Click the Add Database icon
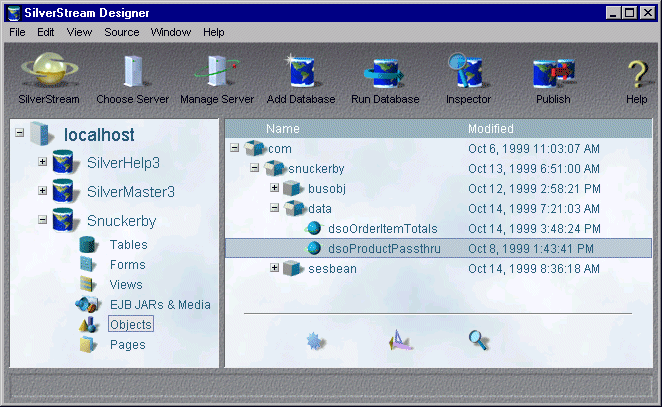The image size is (662, 407). [x=301, y=71]
